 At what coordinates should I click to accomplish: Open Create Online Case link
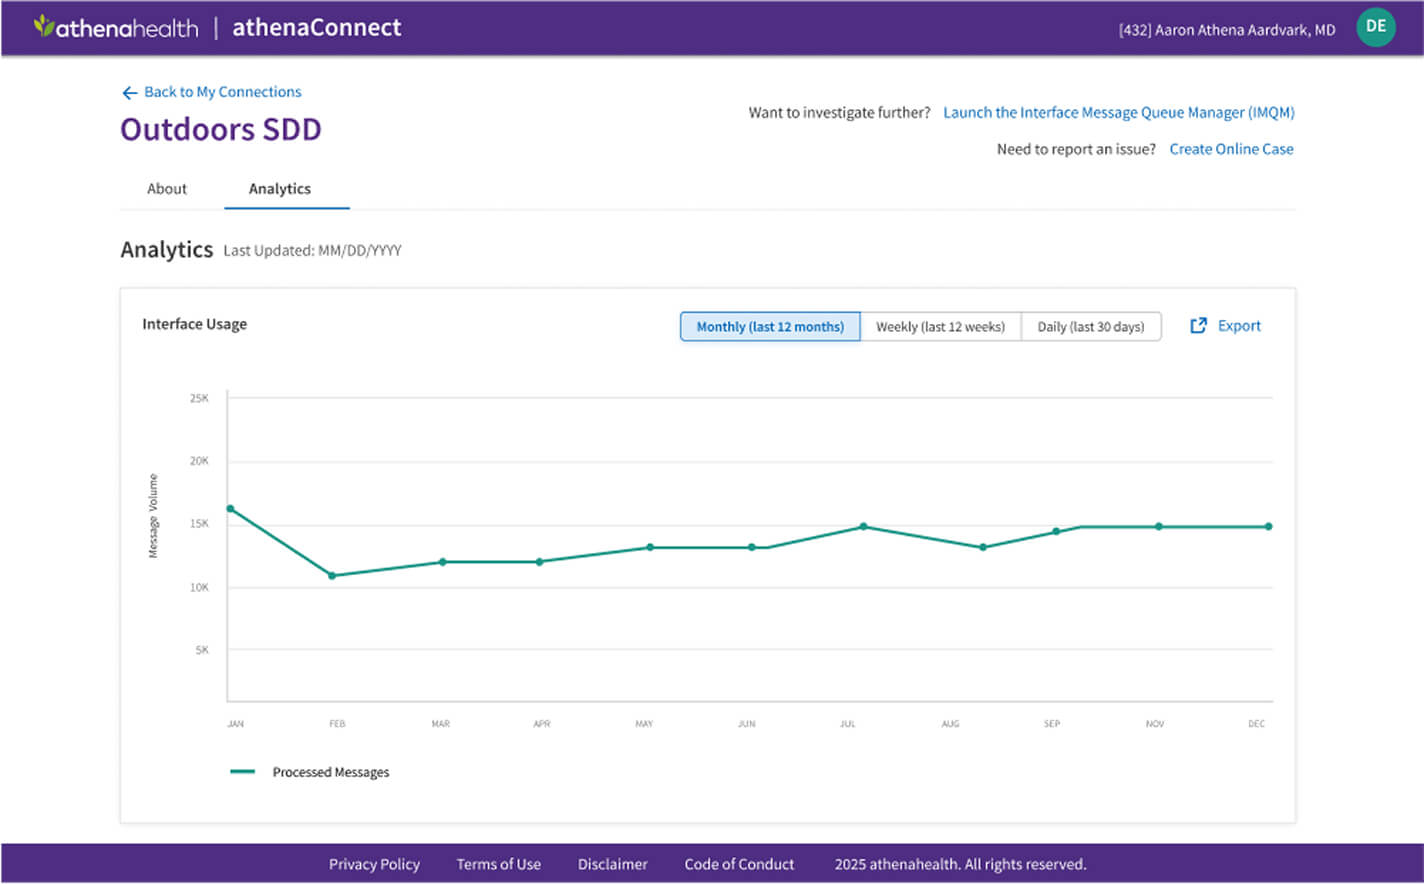click(x=1231, y=149)
